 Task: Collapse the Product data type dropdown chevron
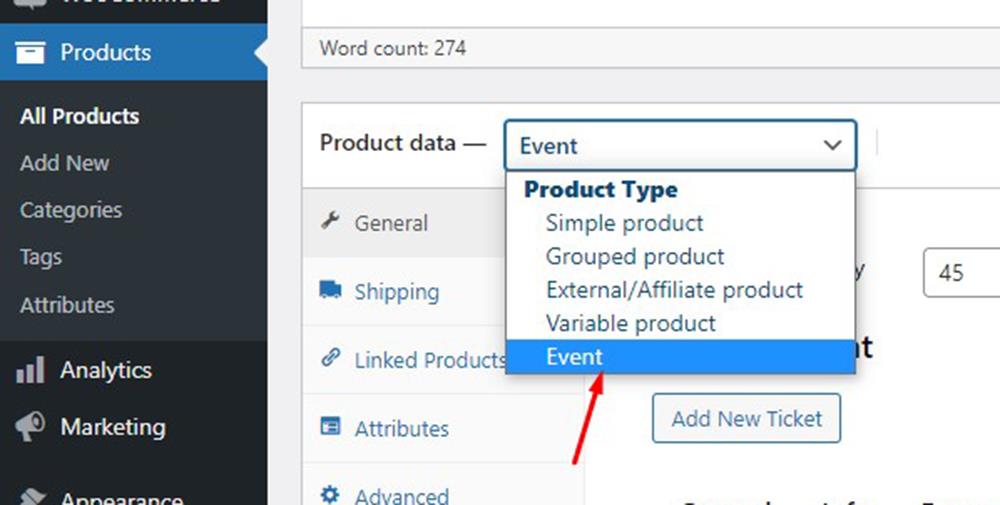tap(832, 145)
